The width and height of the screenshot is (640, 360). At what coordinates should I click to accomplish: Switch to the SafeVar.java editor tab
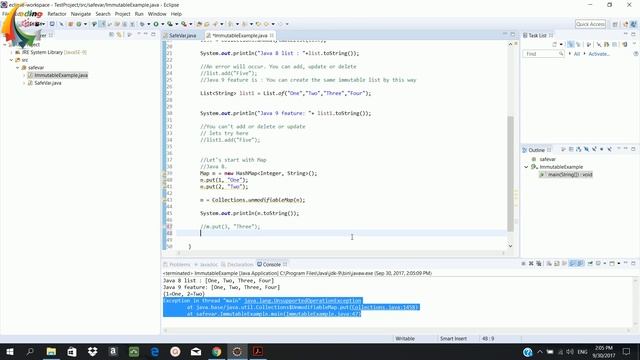click(180, 36)
